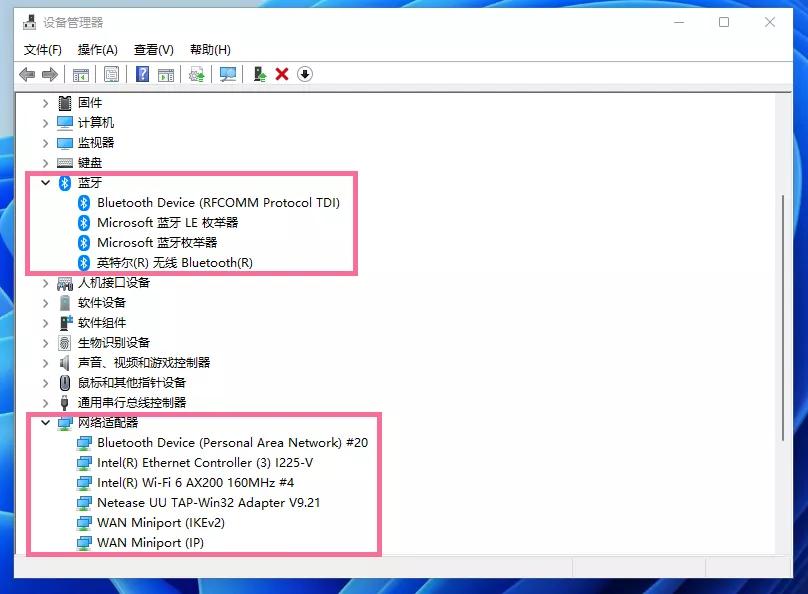This screenshot has width=808, height=594.
Task: Expand the 生物识别设备 category
Action: coord(45,343)
